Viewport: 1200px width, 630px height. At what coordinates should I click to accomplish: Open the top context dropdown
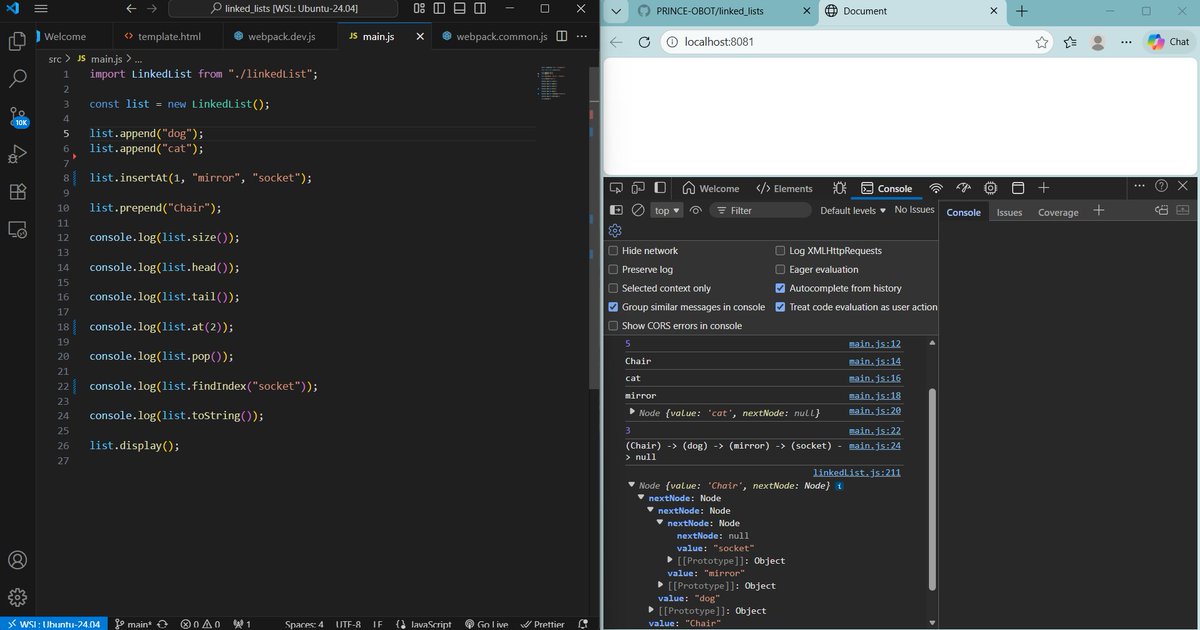(667, 210)
